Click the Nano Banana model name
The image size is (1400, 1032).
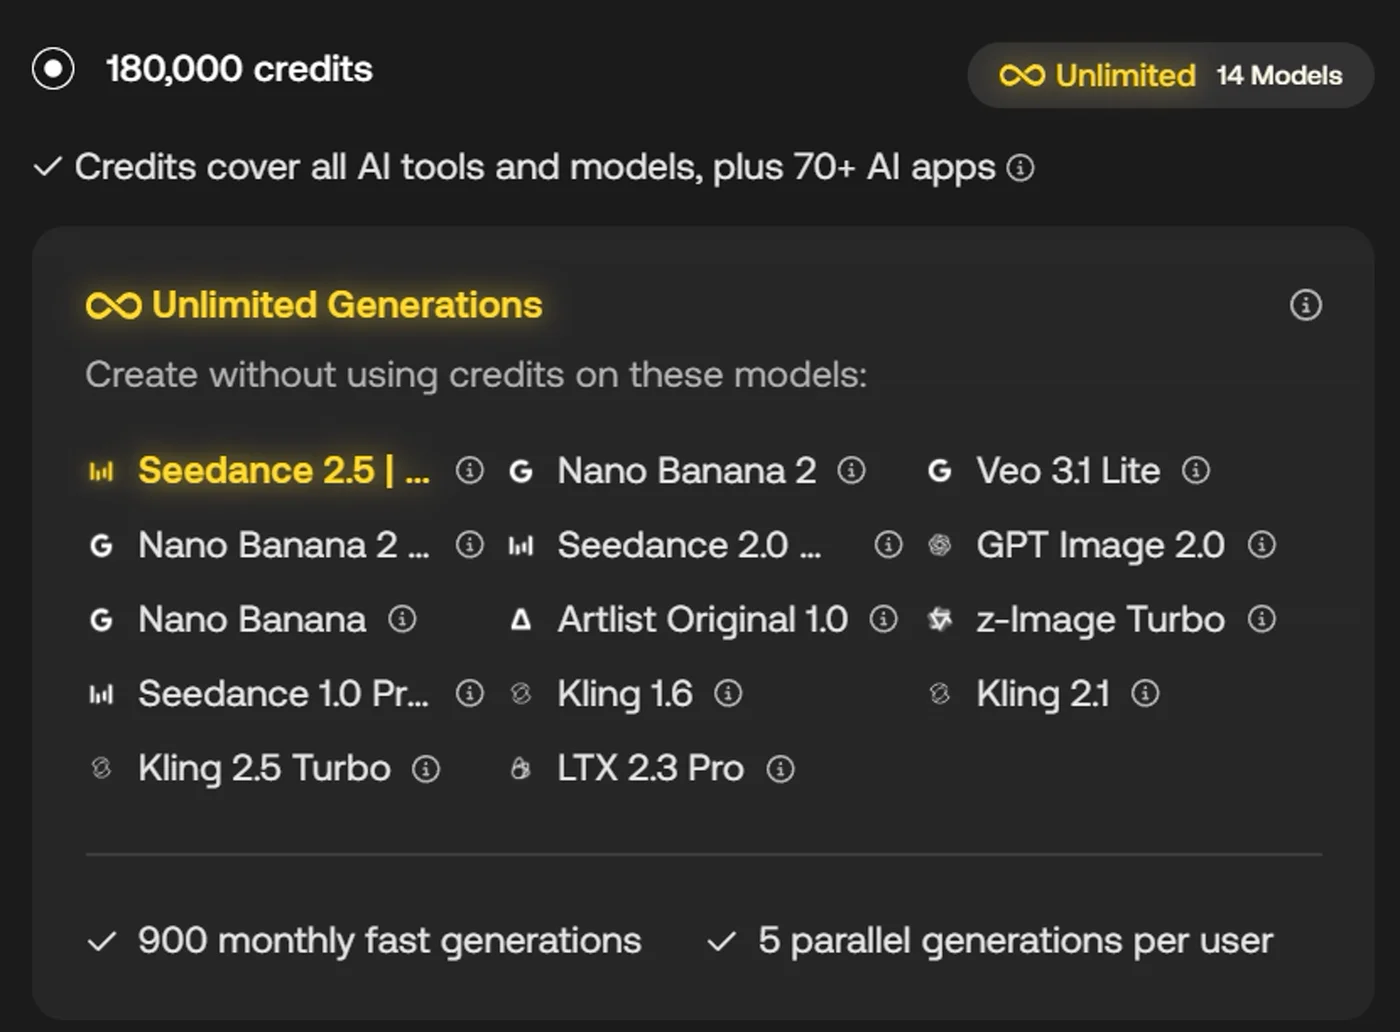(252, 619)
